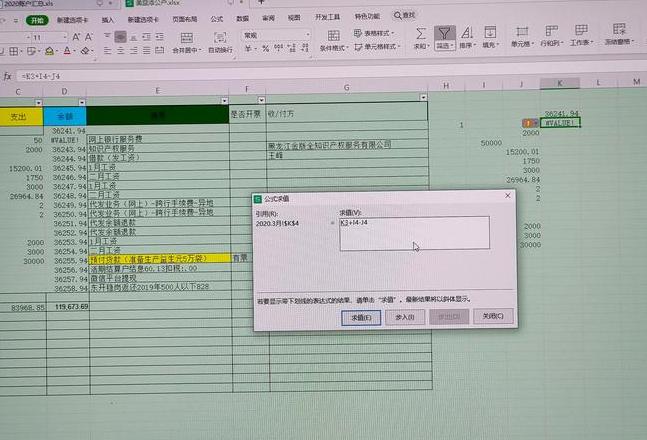Screen dimensions: 647x440
Task: Open filter arrow for 是否开票 column
Action: [x=261, y=100]
